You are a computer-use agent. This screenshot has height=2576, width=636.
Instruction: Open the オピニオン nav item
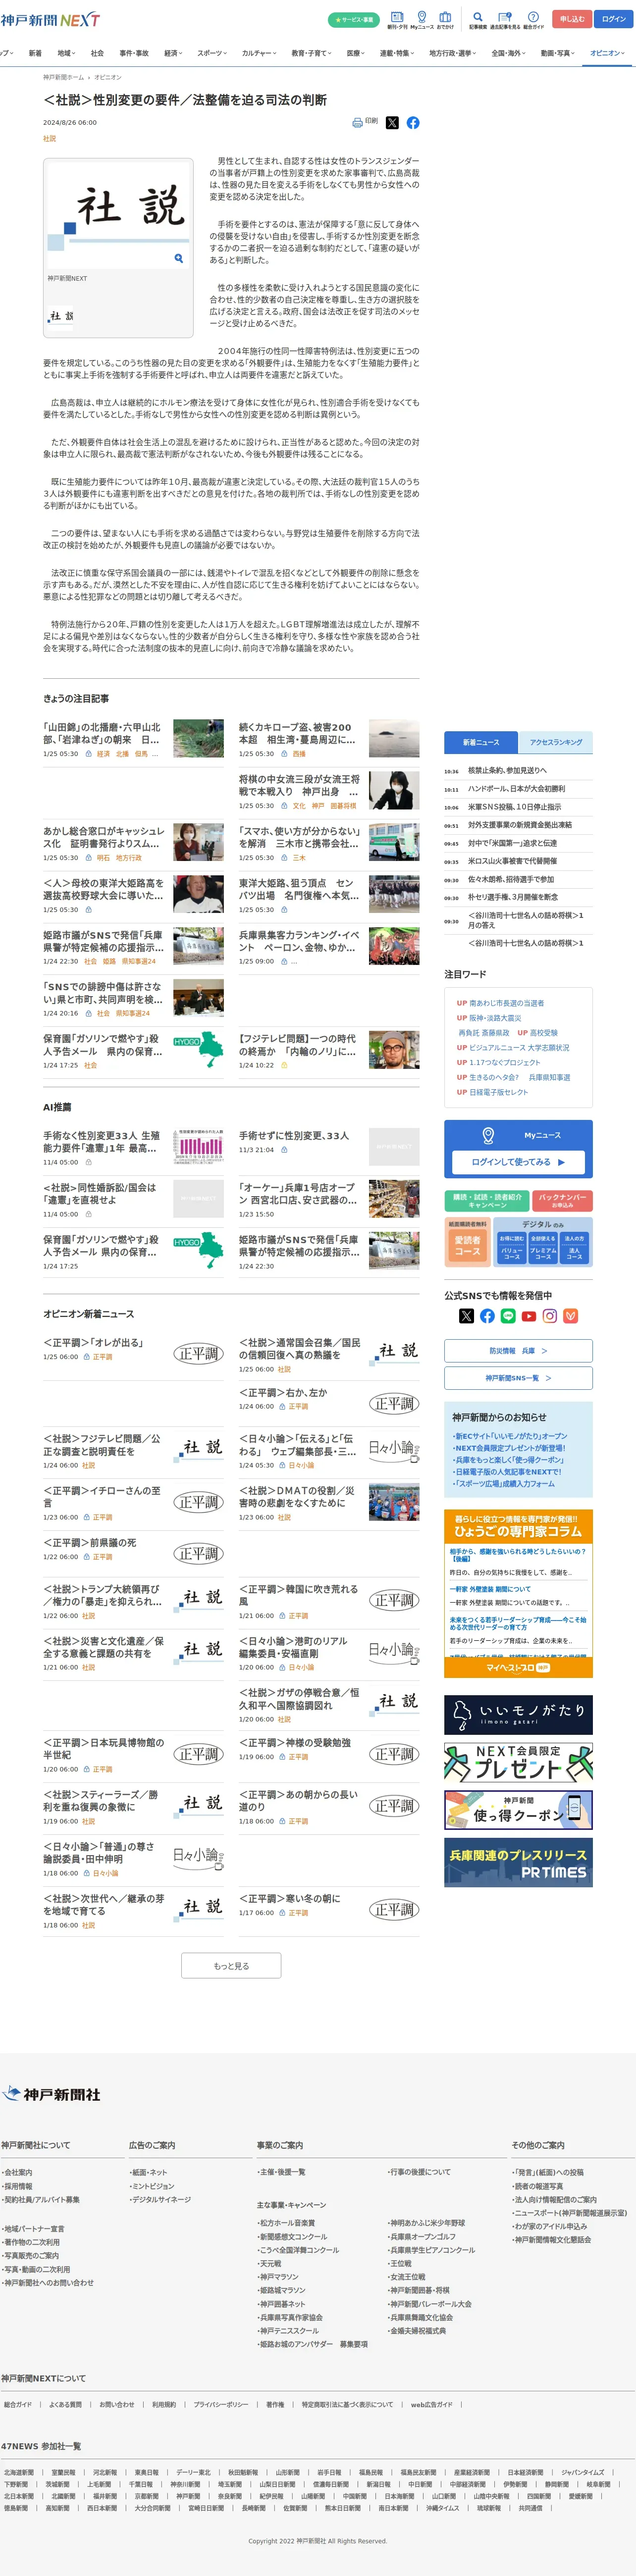(x=607, y=53)
